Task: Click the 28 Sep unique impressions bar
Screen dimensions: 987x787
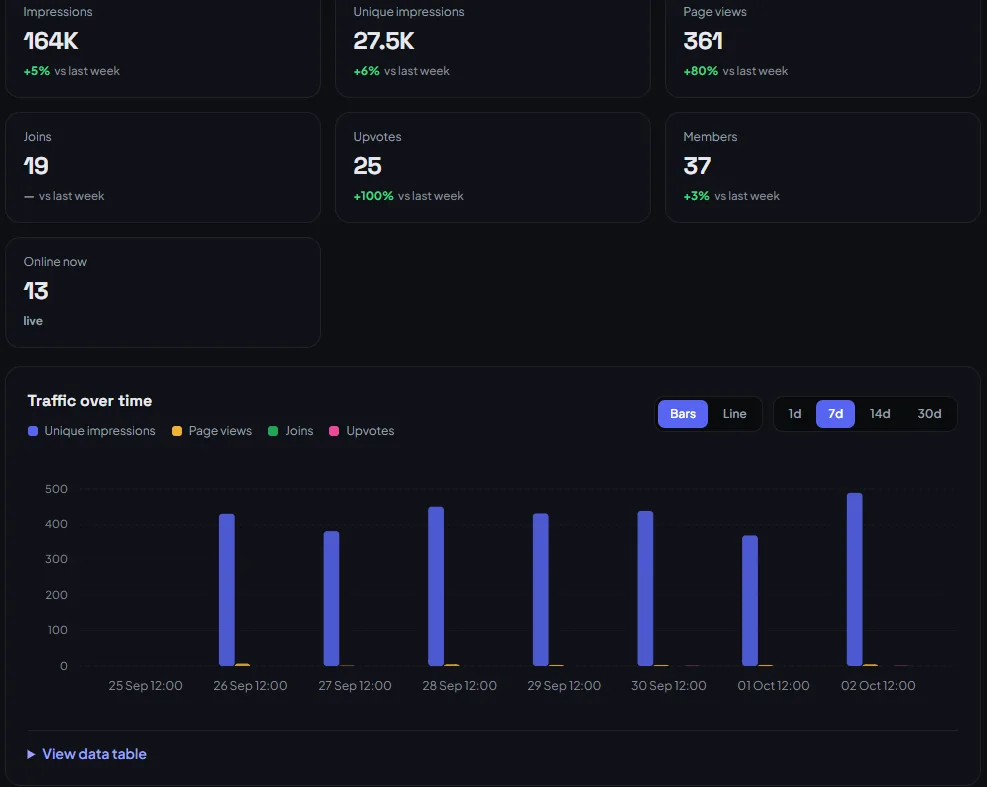Action: [x=436, y=586]
